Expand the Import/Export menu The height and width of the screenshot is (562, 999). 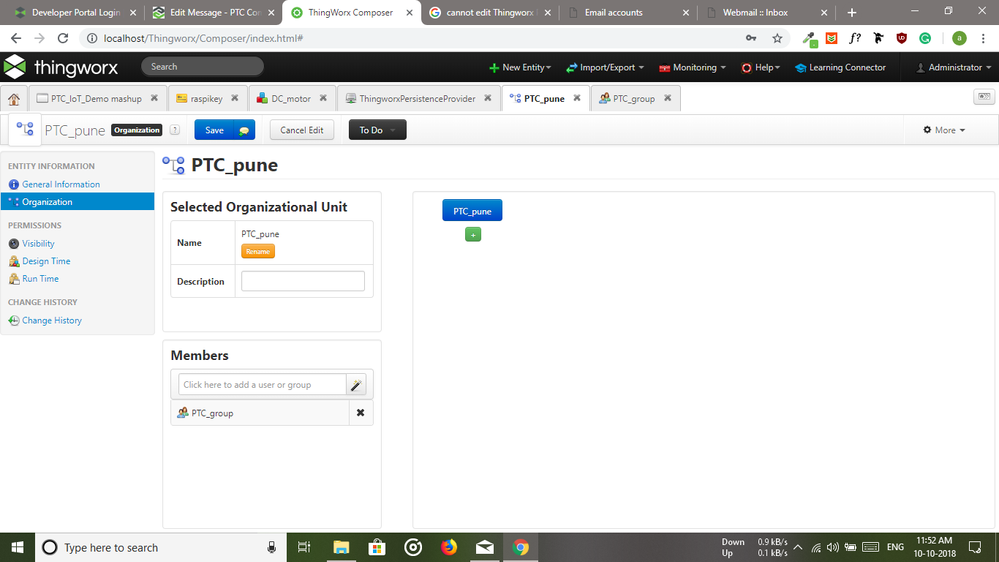(x=605, y=68)
